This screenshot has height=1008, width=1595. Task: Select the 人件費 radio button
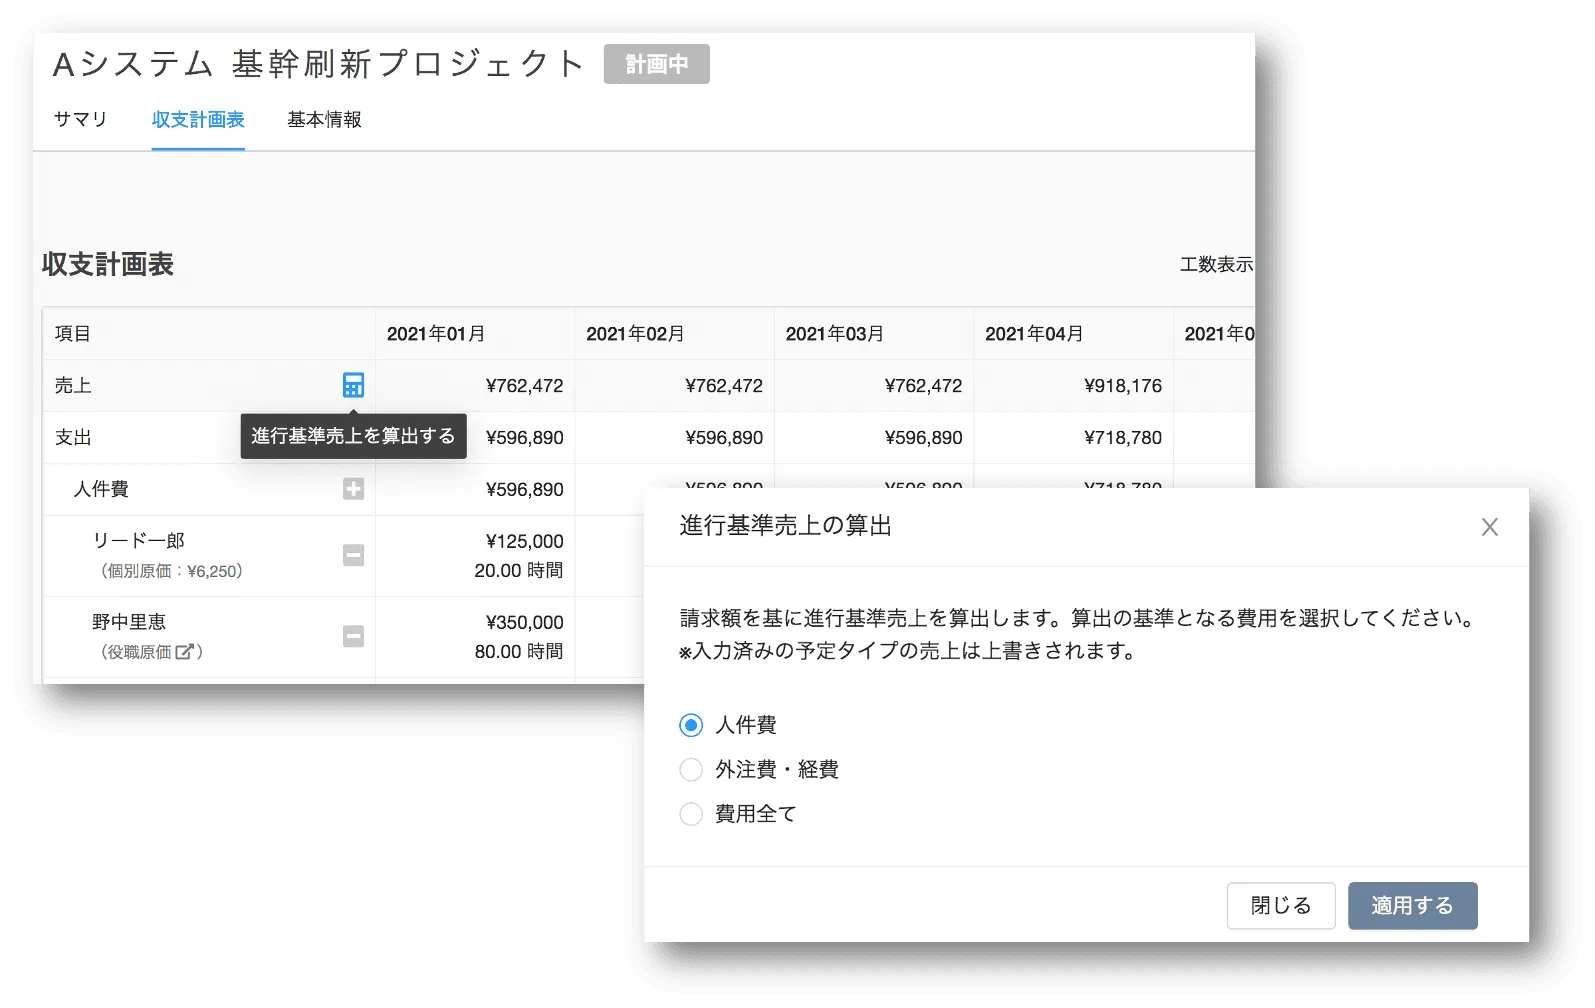(691, 725)
